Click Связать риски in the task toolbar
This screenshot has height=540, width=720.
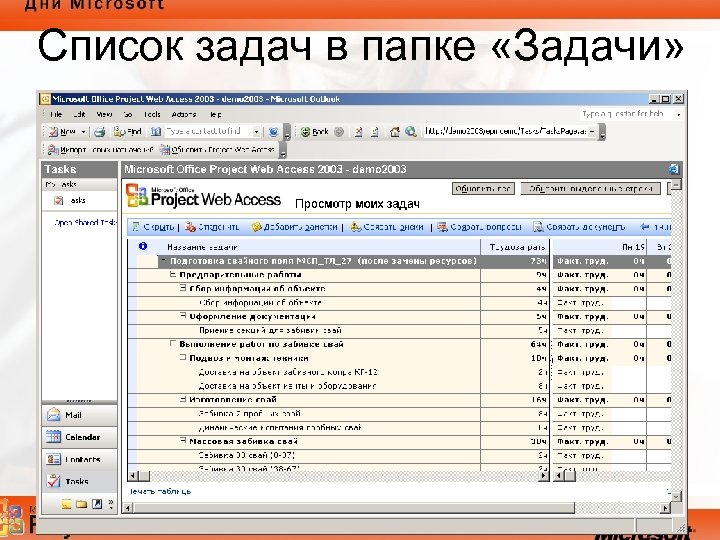point(387,227)
